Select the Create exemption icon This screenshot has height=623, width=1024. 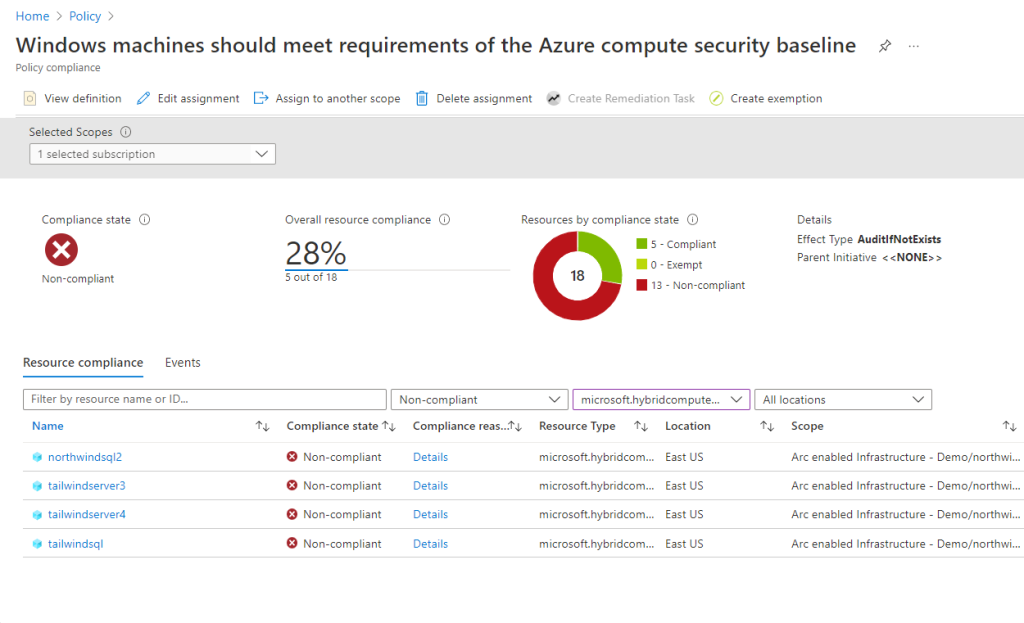pyautogui.click(x=714, y=98)
